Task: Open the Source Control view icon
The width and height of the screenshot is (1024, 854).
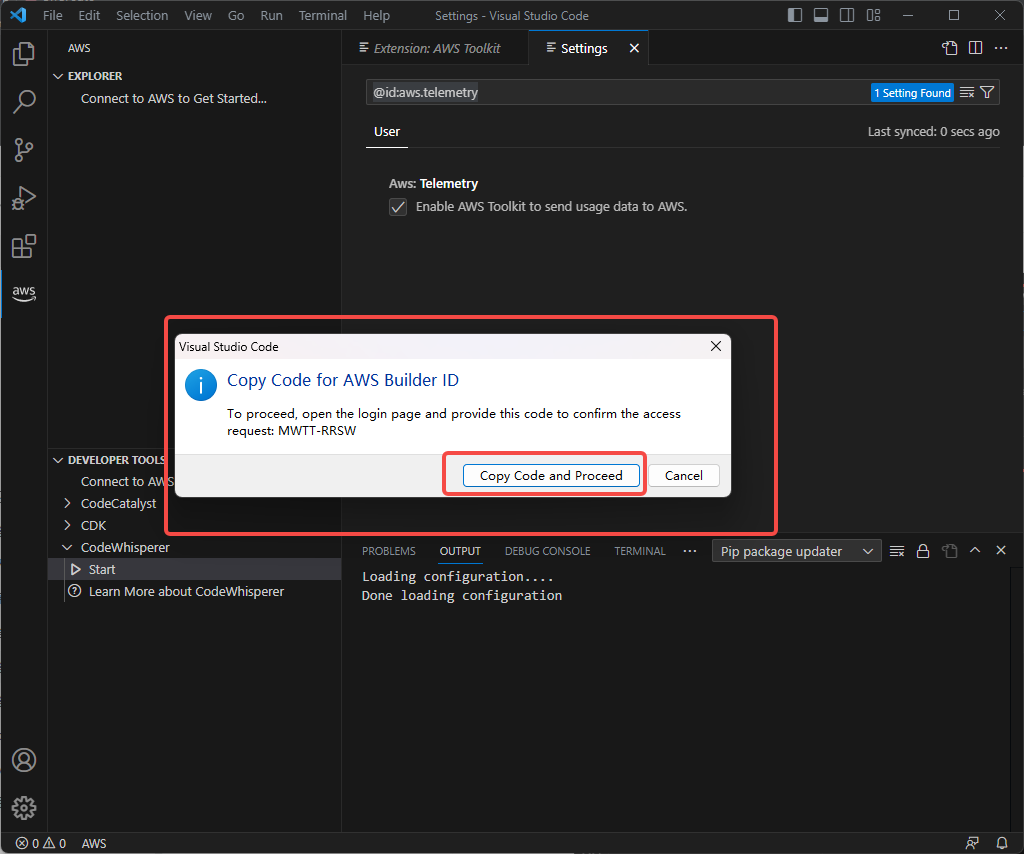Action: (24, 150)
